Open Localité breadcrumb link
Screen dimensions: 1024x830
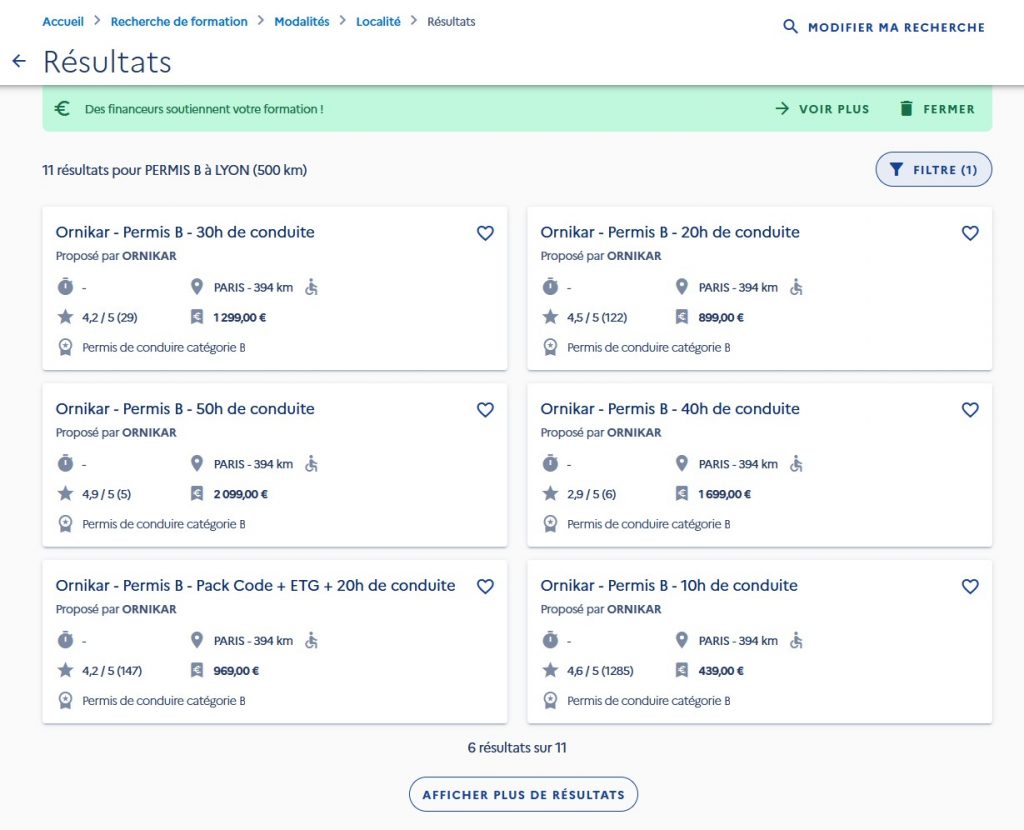378,22
